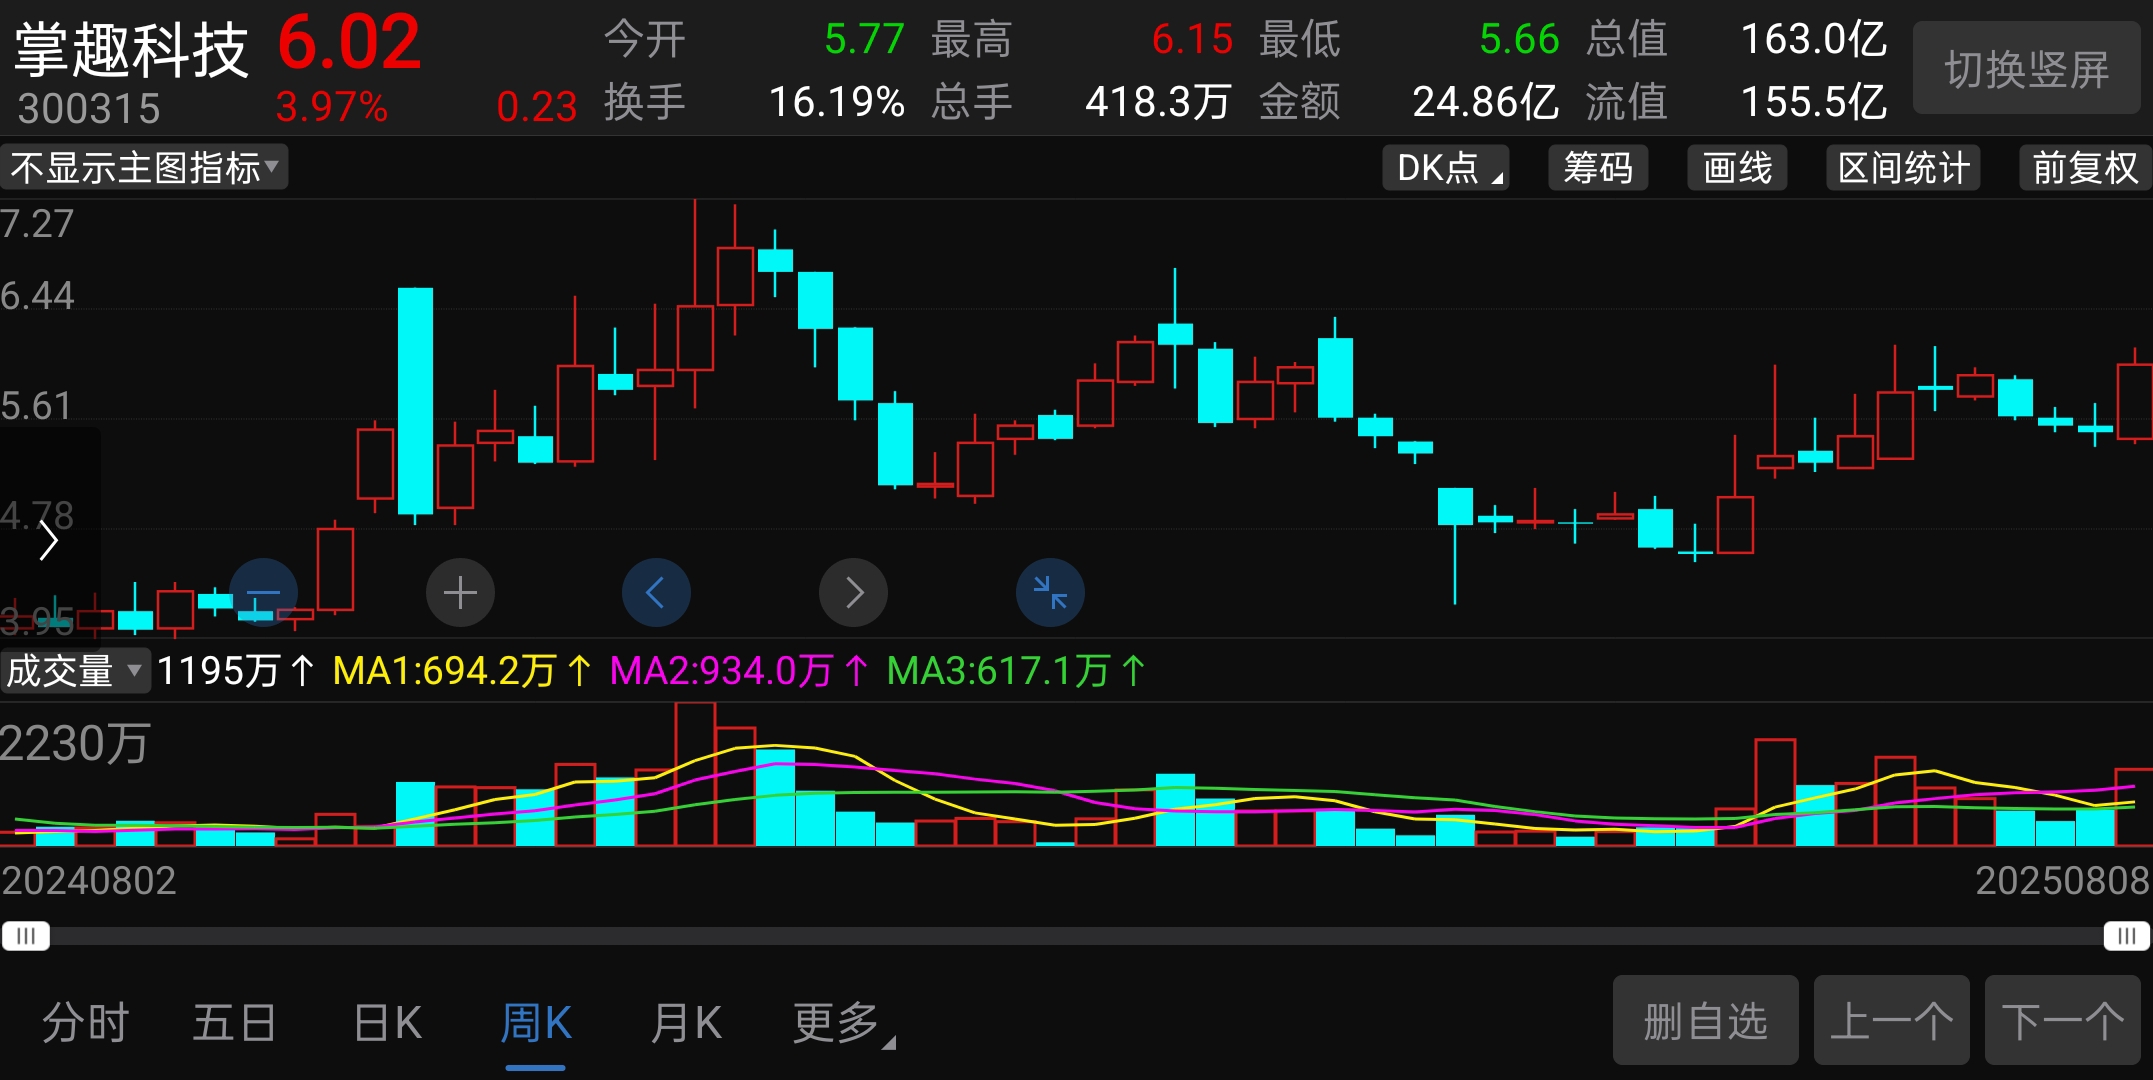Click the 流值 value 155.5亿
Screen dimensions: 2153x1080
[x=1814, y=102]
